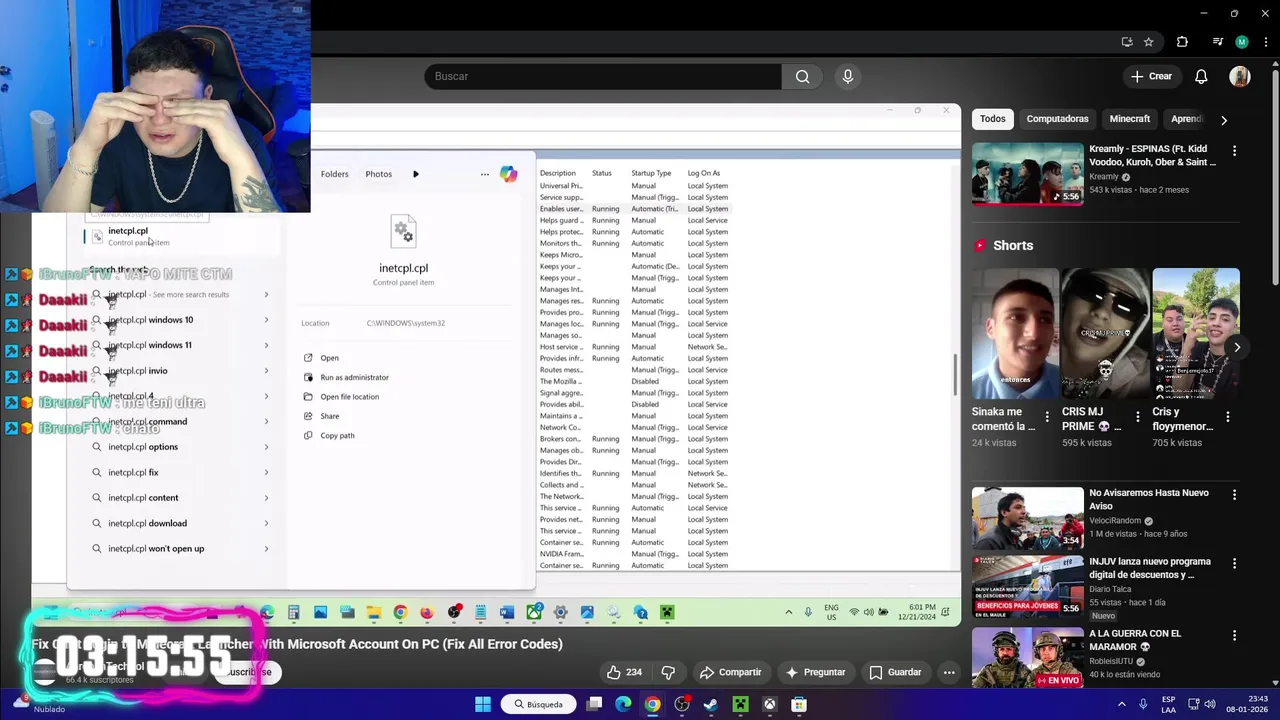The height and width of the screenshot is (720, 1280).
Task: Open the Windows Start button
Action: (x=483, y=705)
